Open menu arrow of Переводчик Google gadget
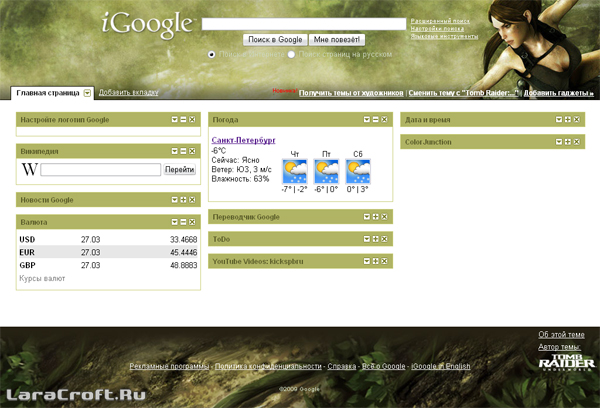600x408 pixels. (367, 217)
